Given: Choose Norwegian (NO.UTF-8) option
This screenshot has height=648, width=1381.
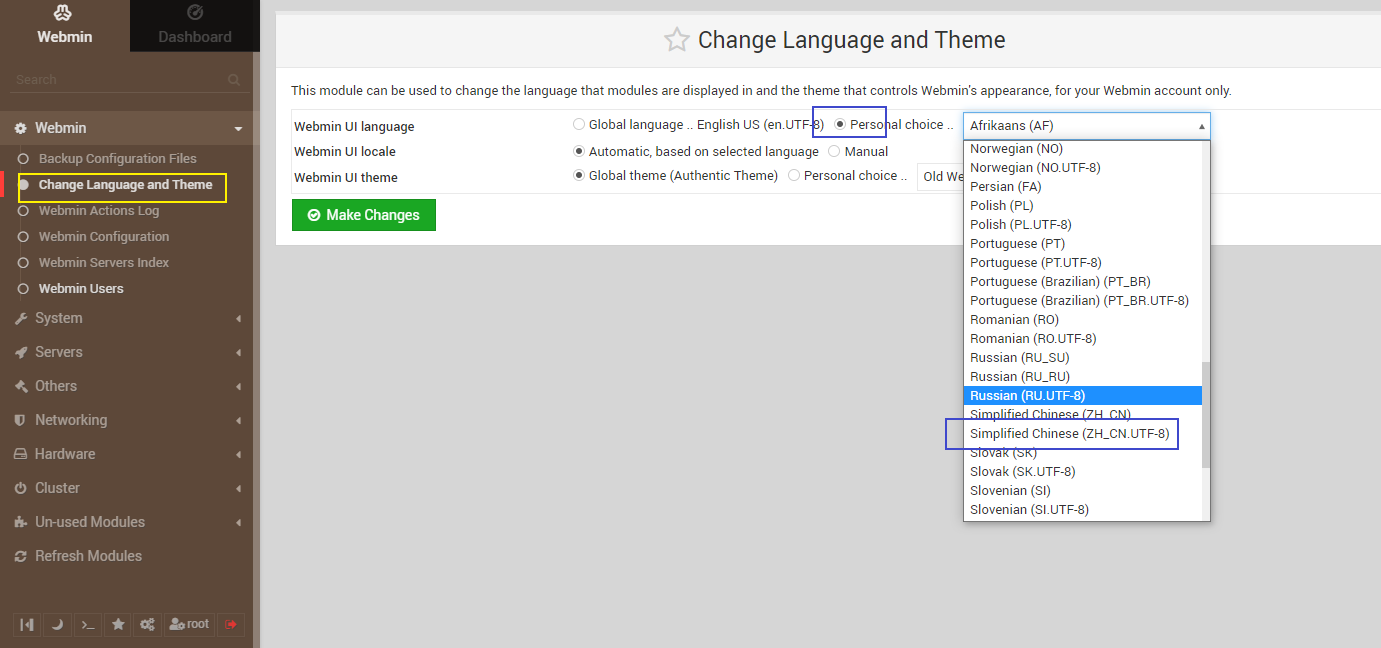Looking at the screenshot, I should point(1083,168).
